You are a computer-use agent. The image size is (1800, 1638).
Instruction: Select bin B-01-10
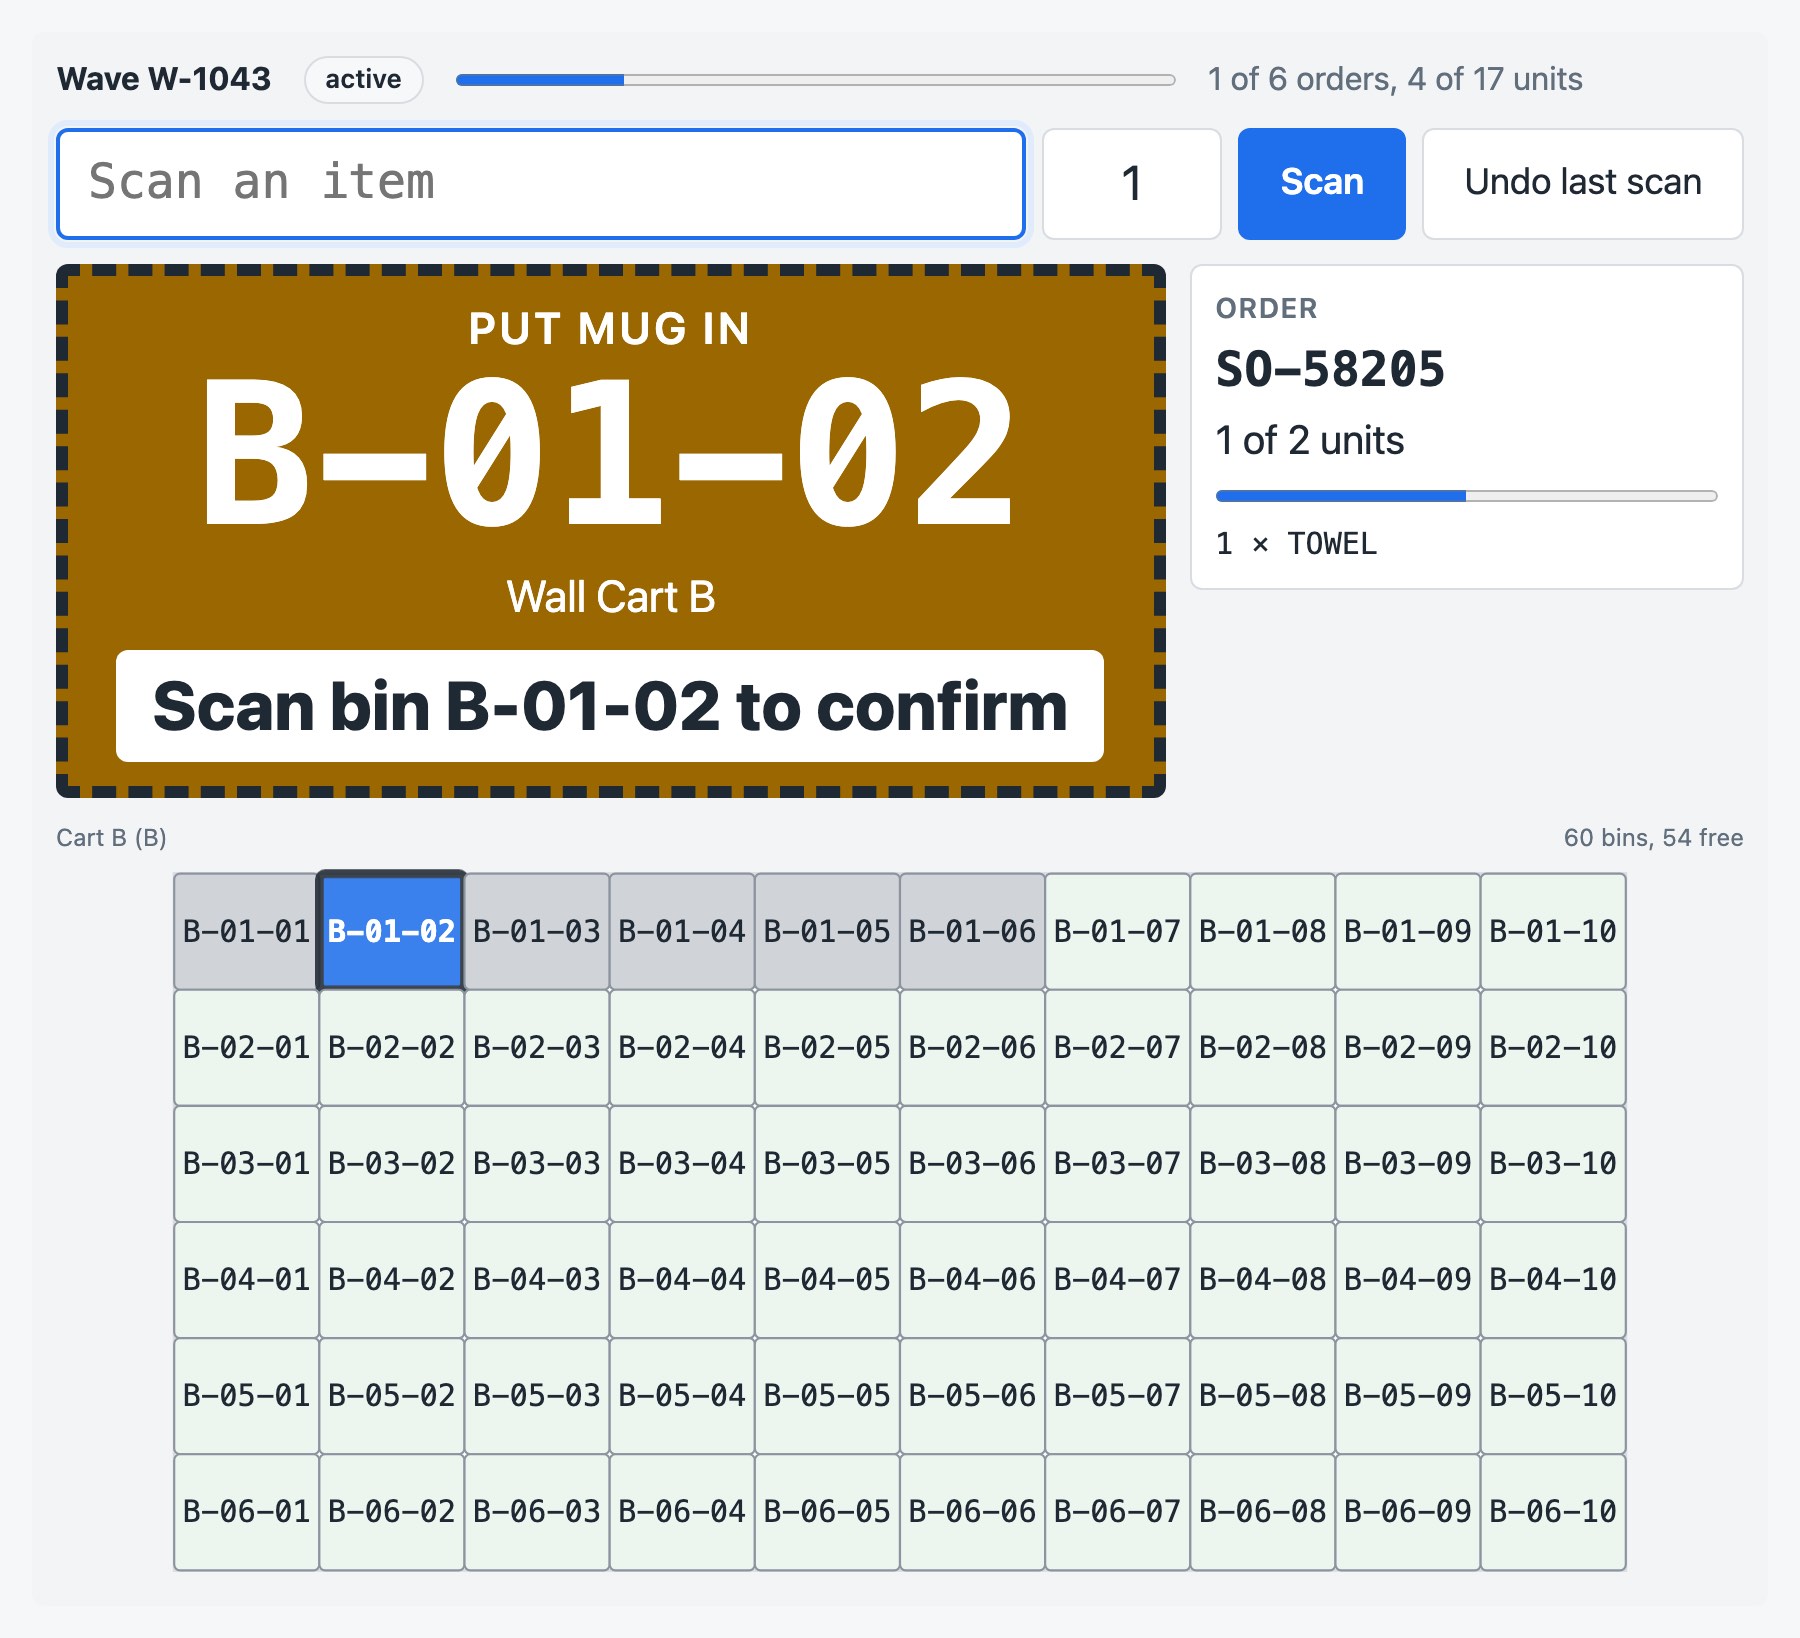pyautogui.click(x=1553, y=931)
